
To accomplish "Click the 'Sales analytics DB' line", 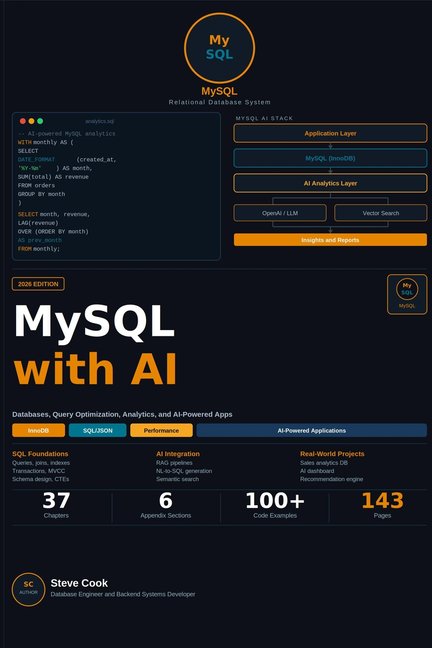I will coord(324,463).
